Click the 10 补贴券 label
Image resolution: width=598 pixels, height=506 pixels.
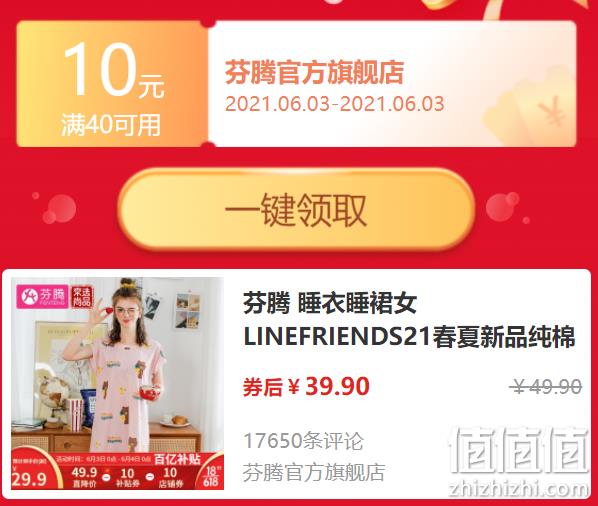(127, 477)
